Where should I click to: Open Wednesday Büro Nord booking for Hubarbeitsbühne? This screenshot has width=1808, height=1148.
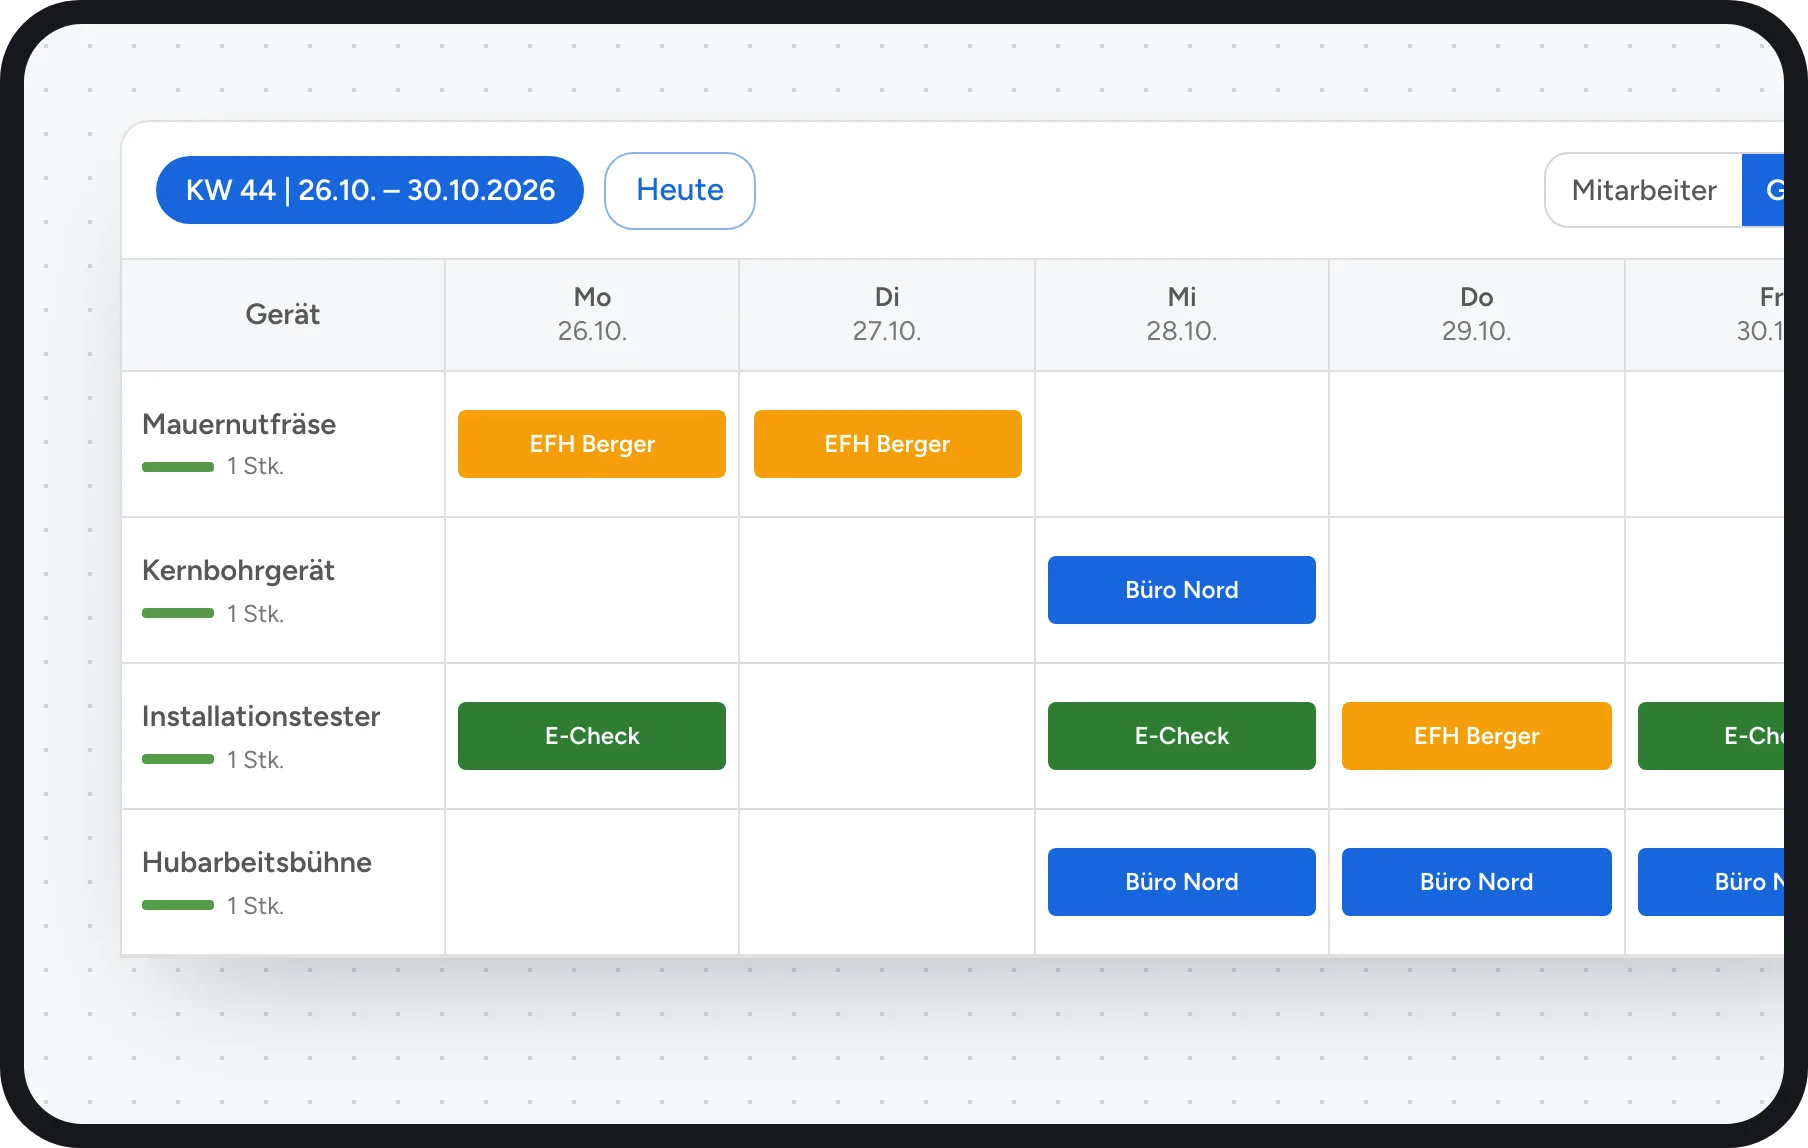(1182, 882)
